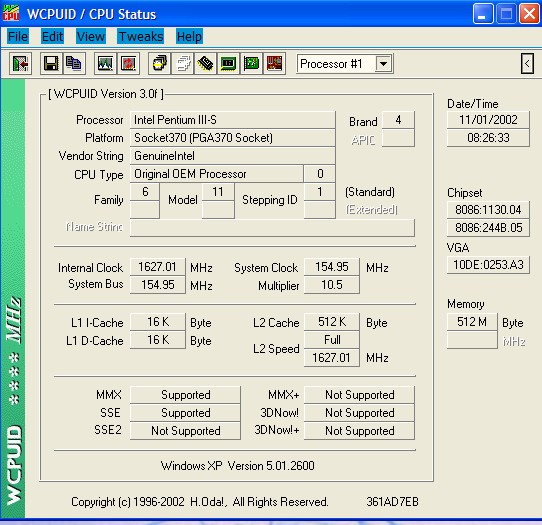
Task: Click the Processor field 'Intel Pentium III-S'
Action: (232, 120)
